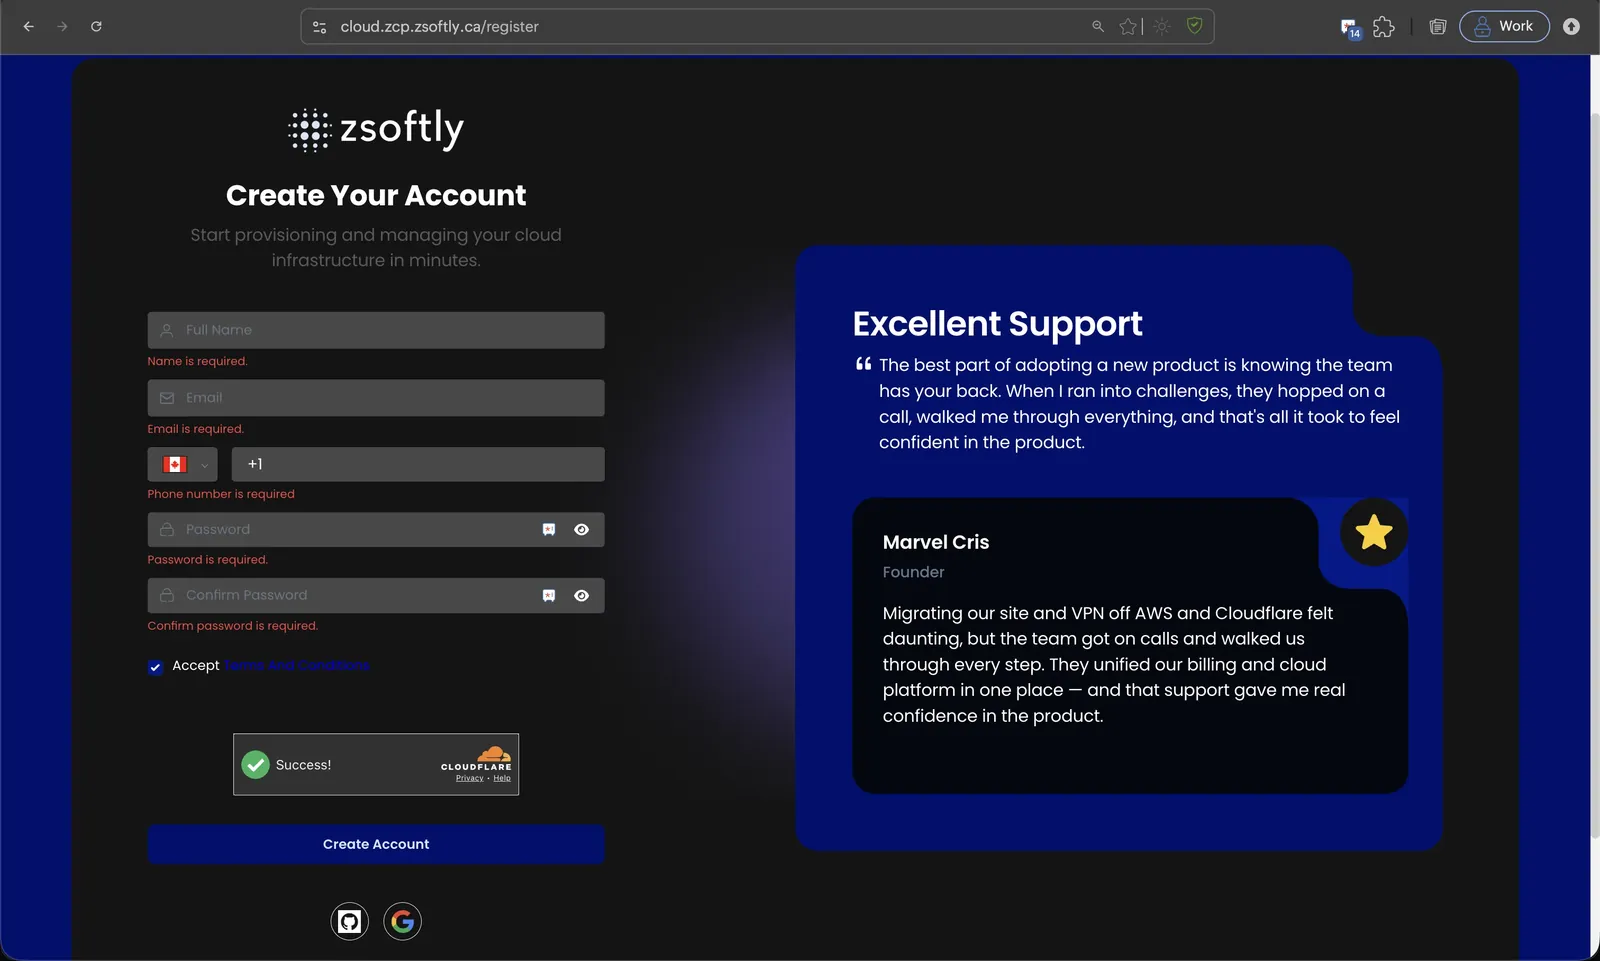The image size is (1600, 961).
Task: Click Cloudflare Help link
Action: (x=502, y=778)
